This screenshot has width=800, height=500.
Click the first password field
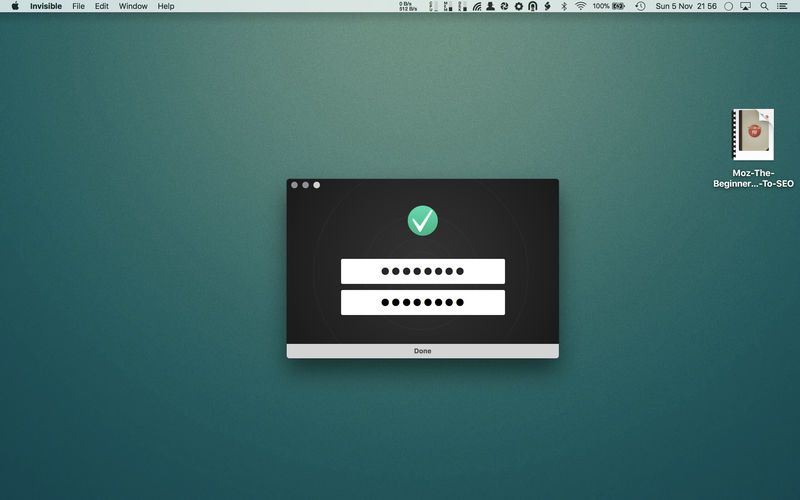(422, 271)
